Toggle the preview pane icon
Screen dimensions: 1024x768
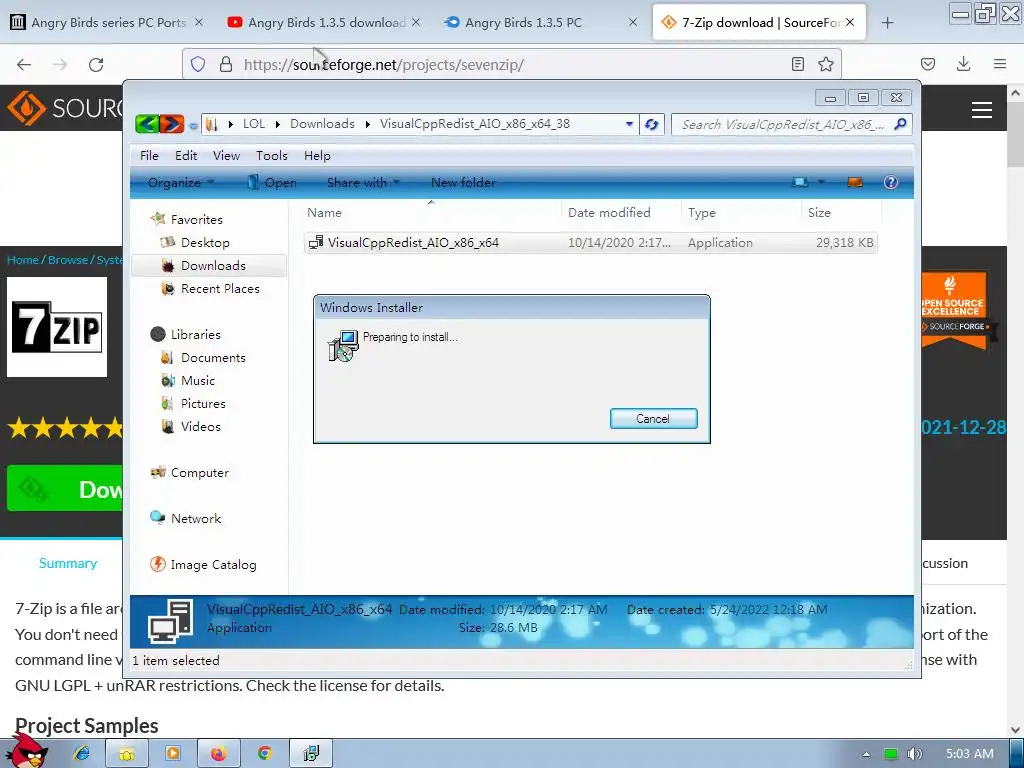pos(855,182)
